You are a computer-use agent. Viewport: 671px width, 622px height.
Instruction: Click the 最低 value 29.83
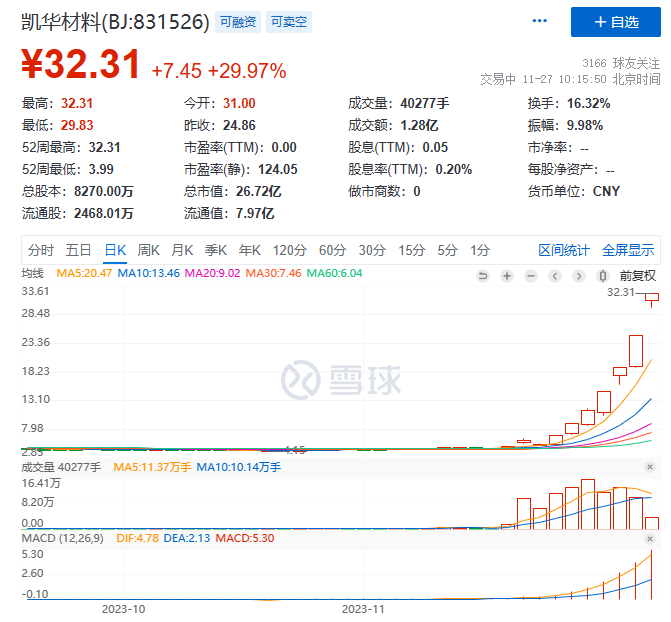click(x=77, y=125)
